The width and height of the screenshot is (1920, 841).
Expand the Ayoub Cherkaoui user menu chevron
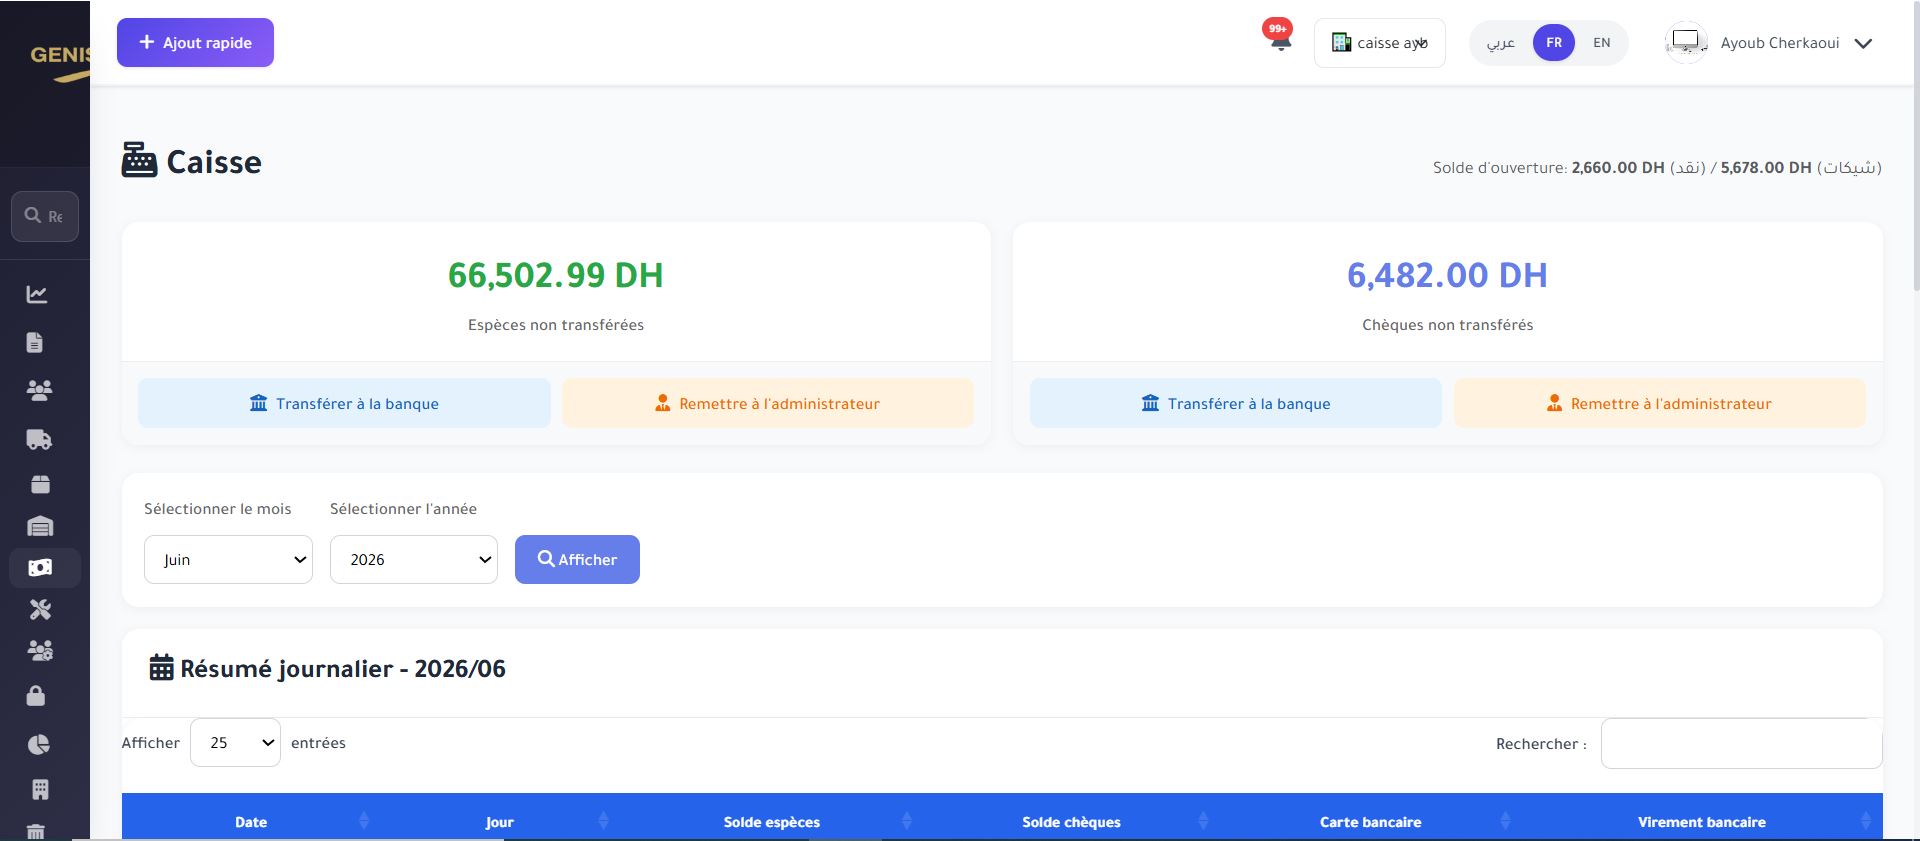tap(1863, 43)
